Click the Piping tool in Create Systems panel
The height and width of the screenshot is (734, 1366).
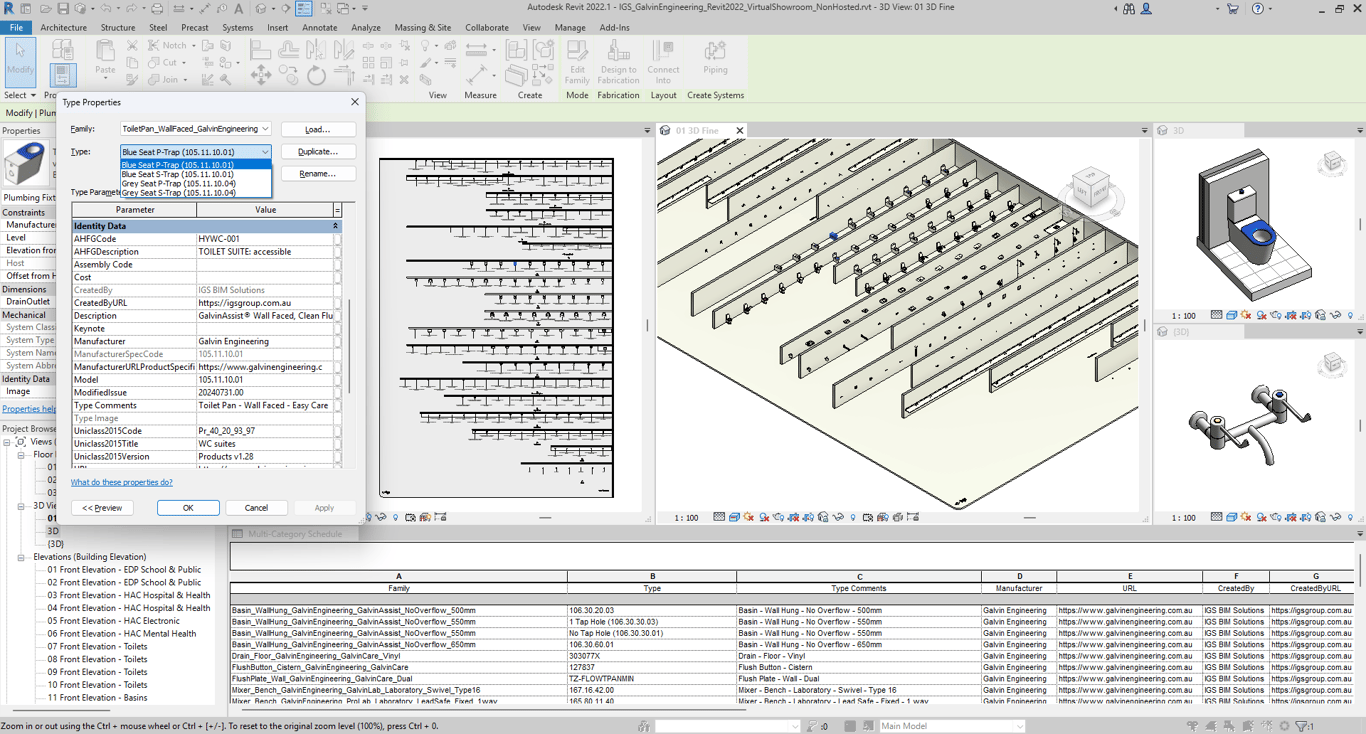pos(713,62)
